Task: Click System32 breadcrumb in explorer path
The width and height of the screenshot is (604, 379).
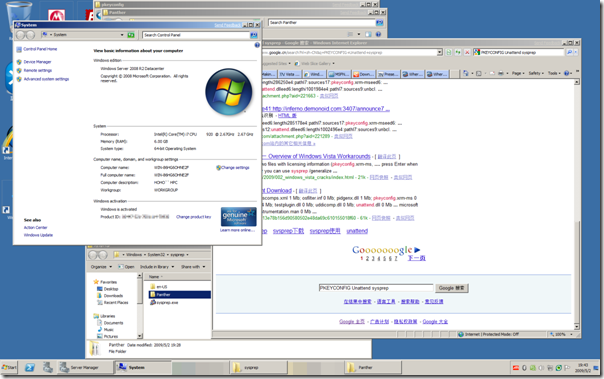Action: click(x=156, y=255)
